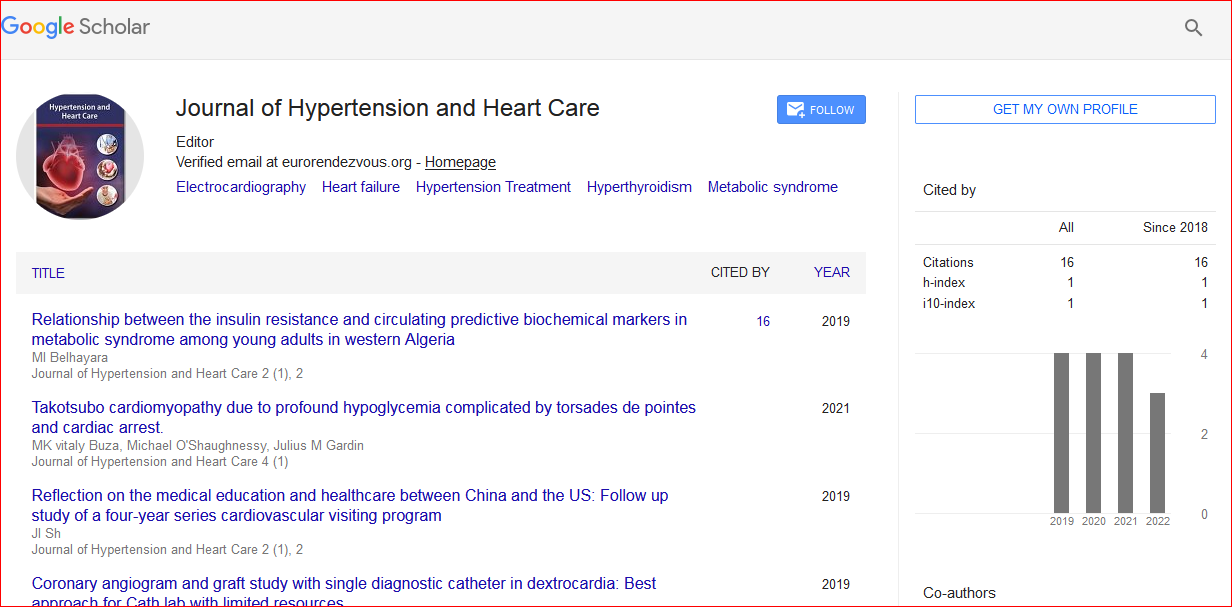The image size is (1232, 607).
Task: Click Get My Own Profile button
Action: click(x=1065, y=110)
